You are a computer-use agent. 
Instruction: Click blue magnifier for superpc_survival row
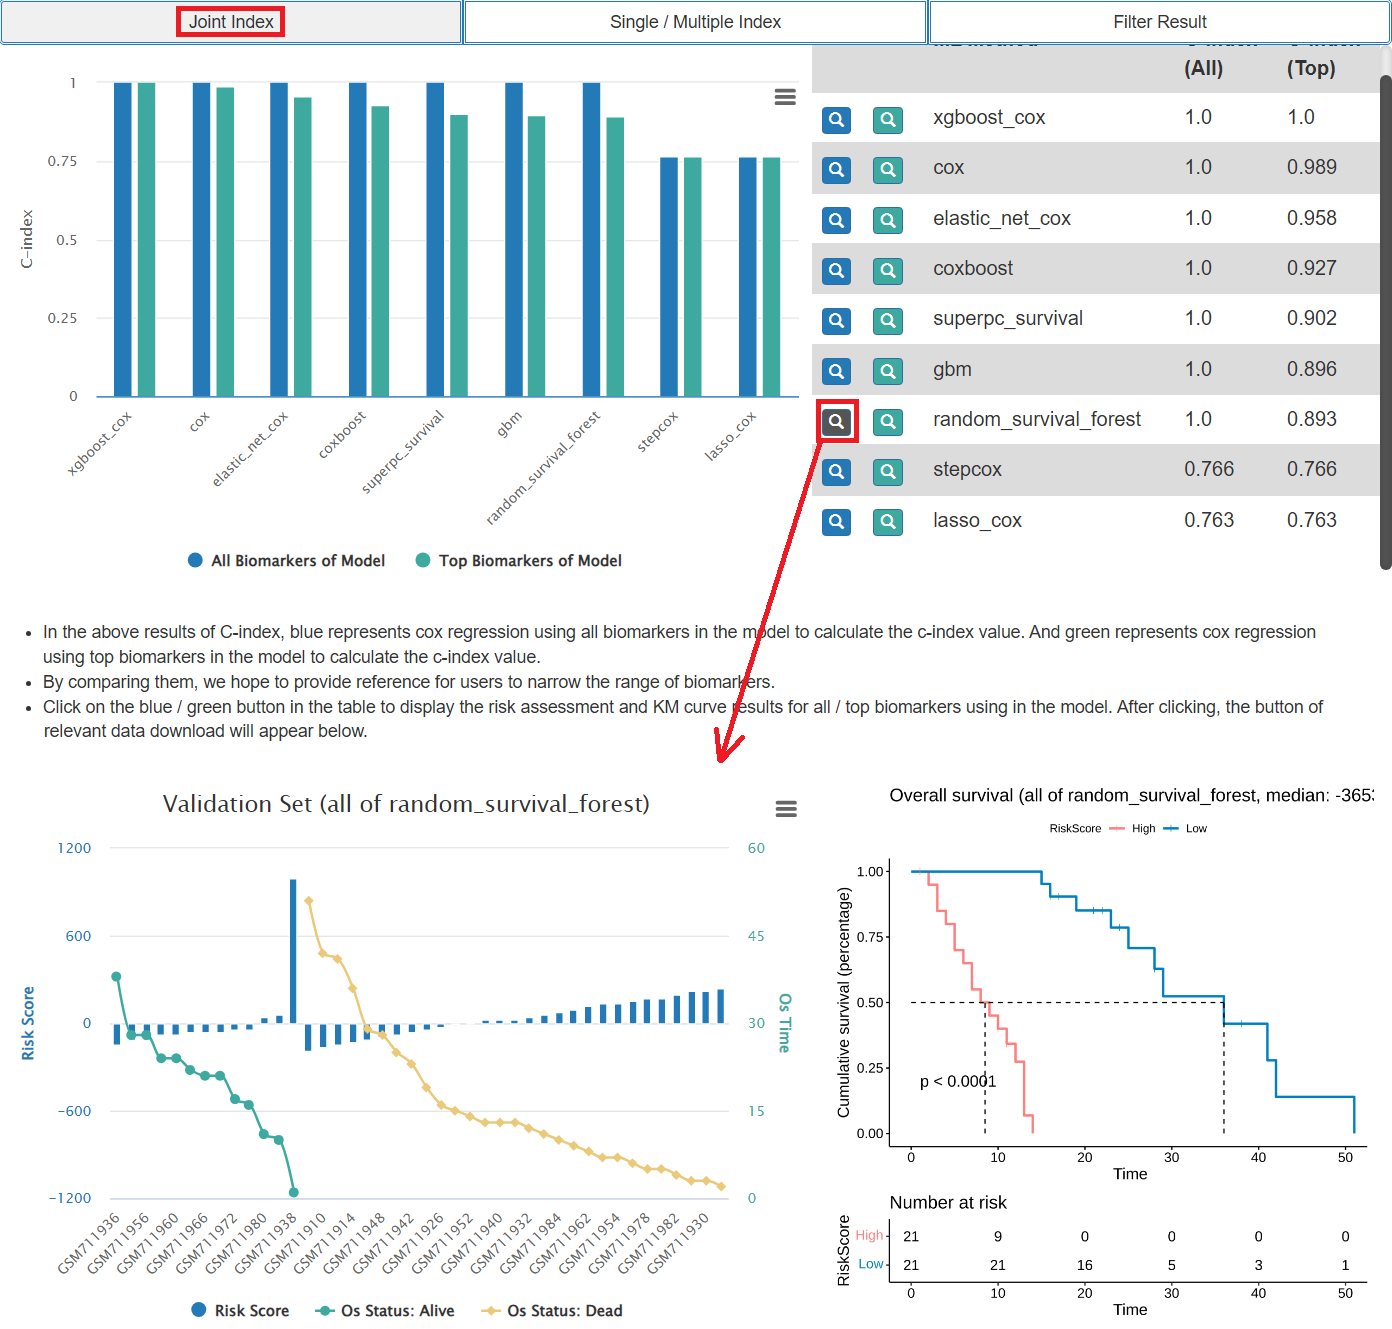[836, 320]
